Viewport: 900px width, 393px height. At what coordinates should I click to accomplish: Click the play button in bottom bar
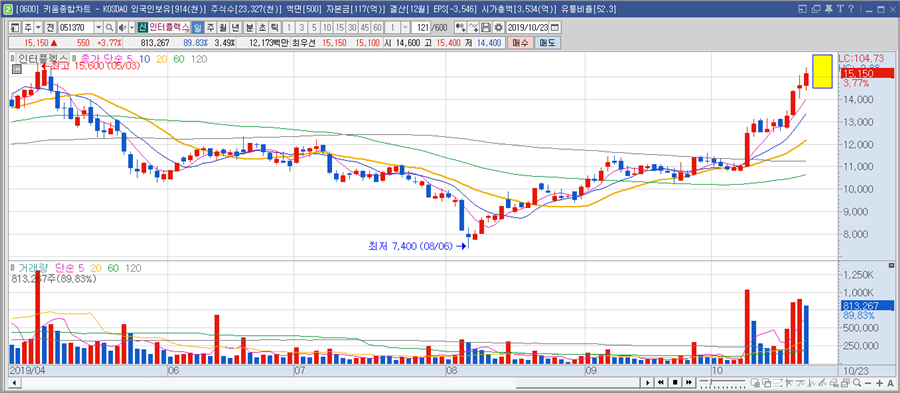(647, 383)
